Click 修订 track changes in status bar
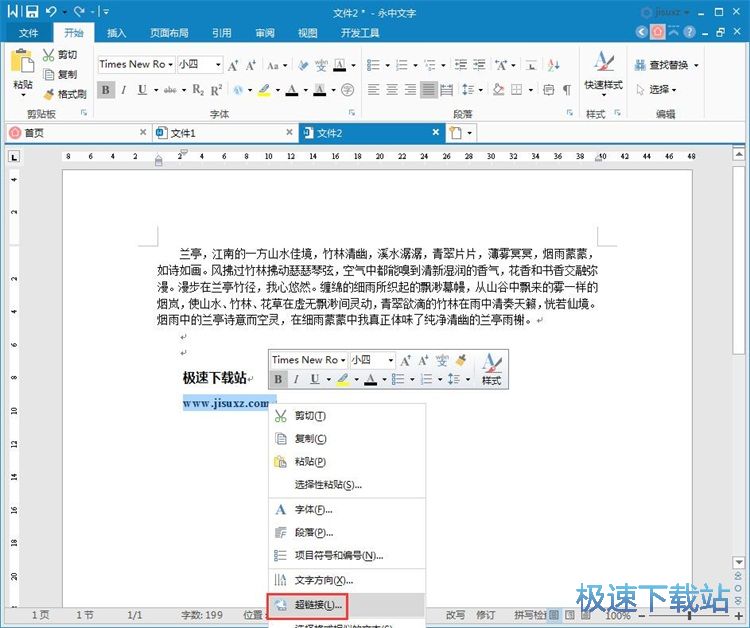 [x=485, y=615]
